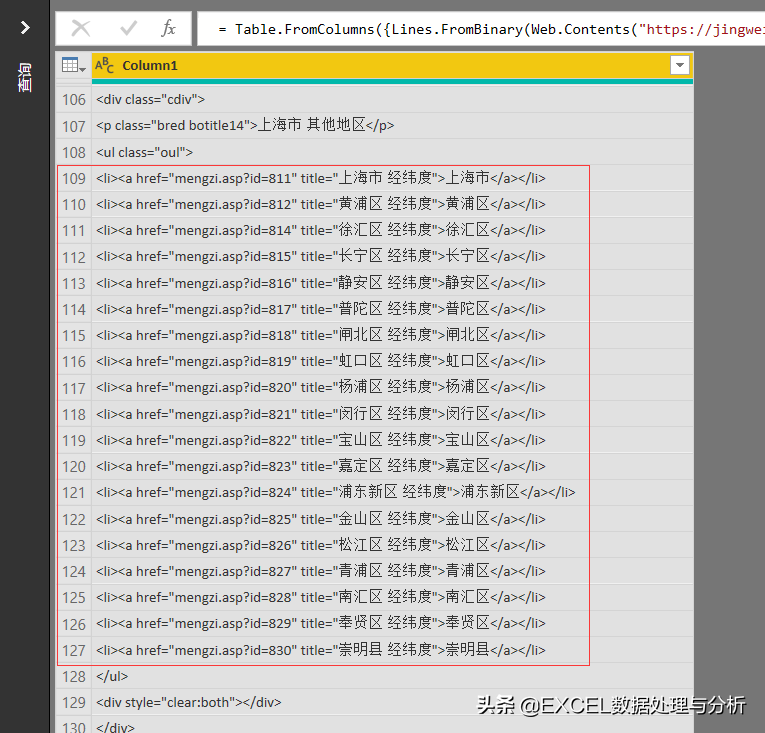Open the Column1 filter dropdown arrow
Viewport: 765px width, 733px height.
click(680, 65)
